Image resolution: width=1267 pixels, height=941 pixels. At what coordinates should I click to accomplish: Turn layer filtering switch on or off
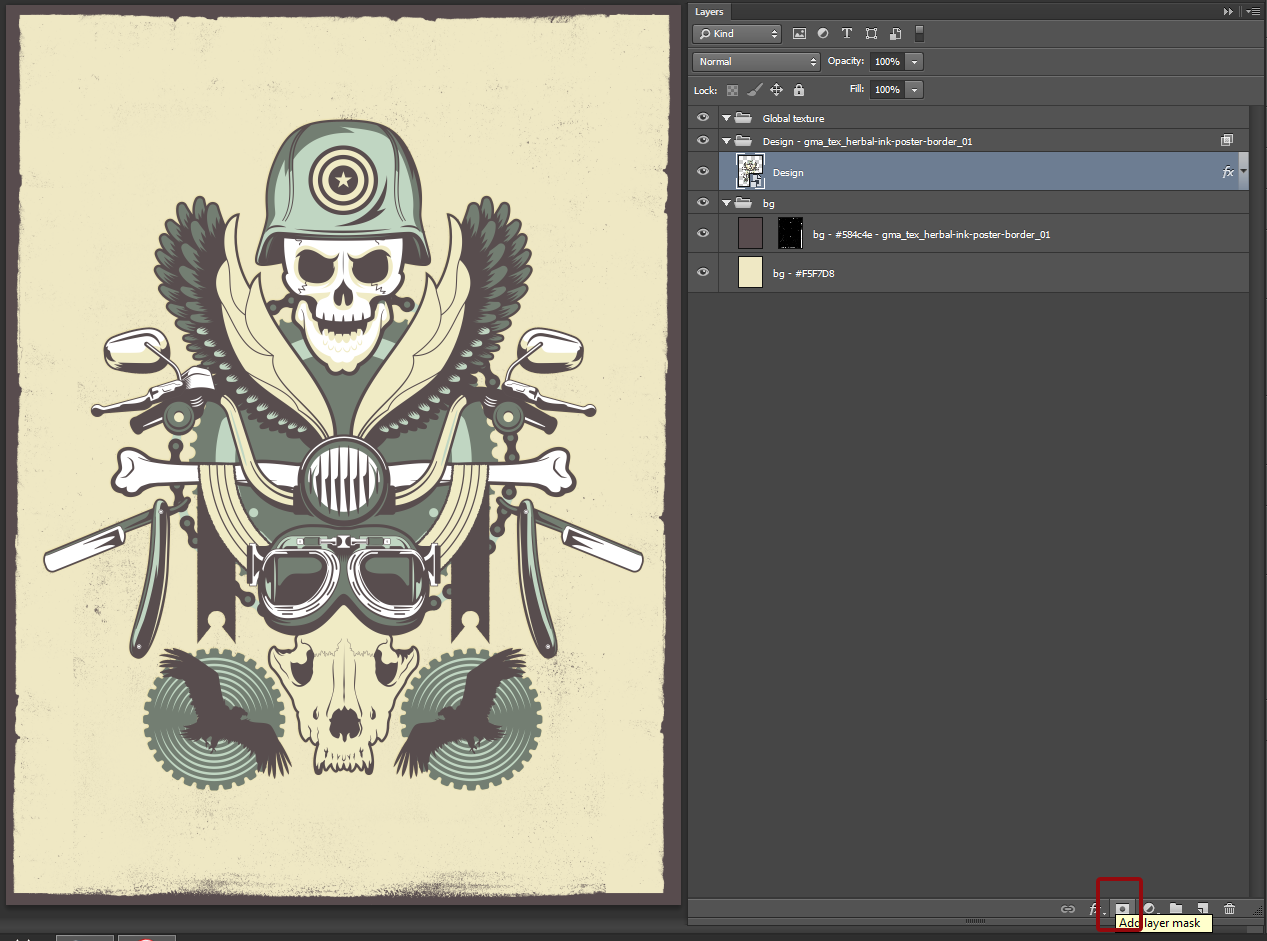click(x=919, y=34)
